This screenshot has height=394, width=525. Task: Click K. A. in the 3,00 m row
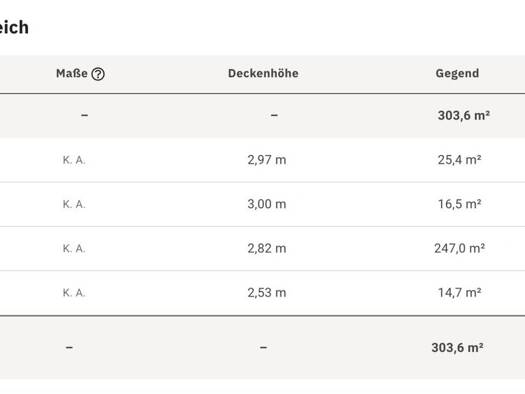coord(74,204)
